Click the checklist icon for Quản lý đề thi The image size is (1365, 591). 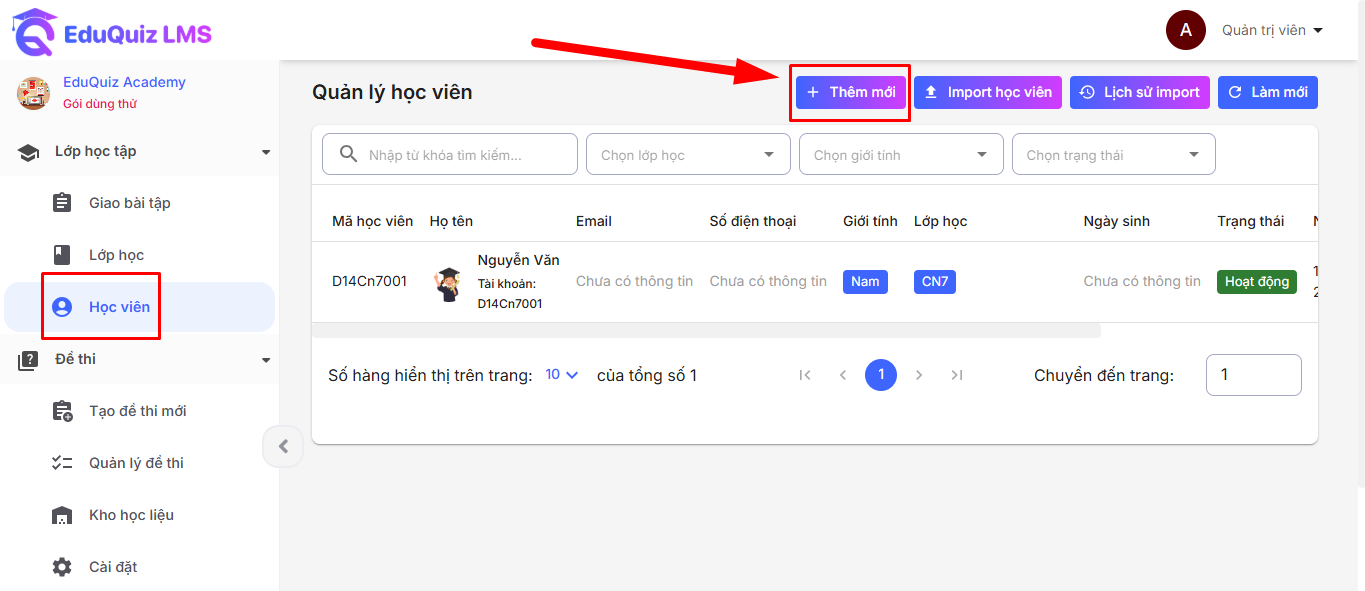click(62, 463)
